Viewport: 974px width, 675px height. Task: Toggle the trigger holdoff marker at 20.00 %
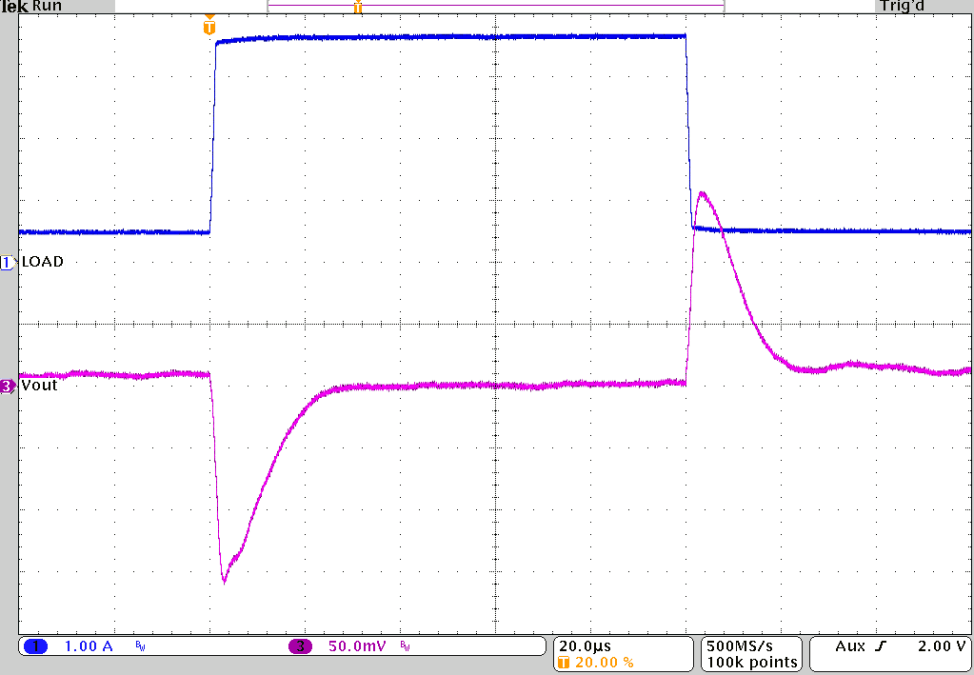click(596, 660)
